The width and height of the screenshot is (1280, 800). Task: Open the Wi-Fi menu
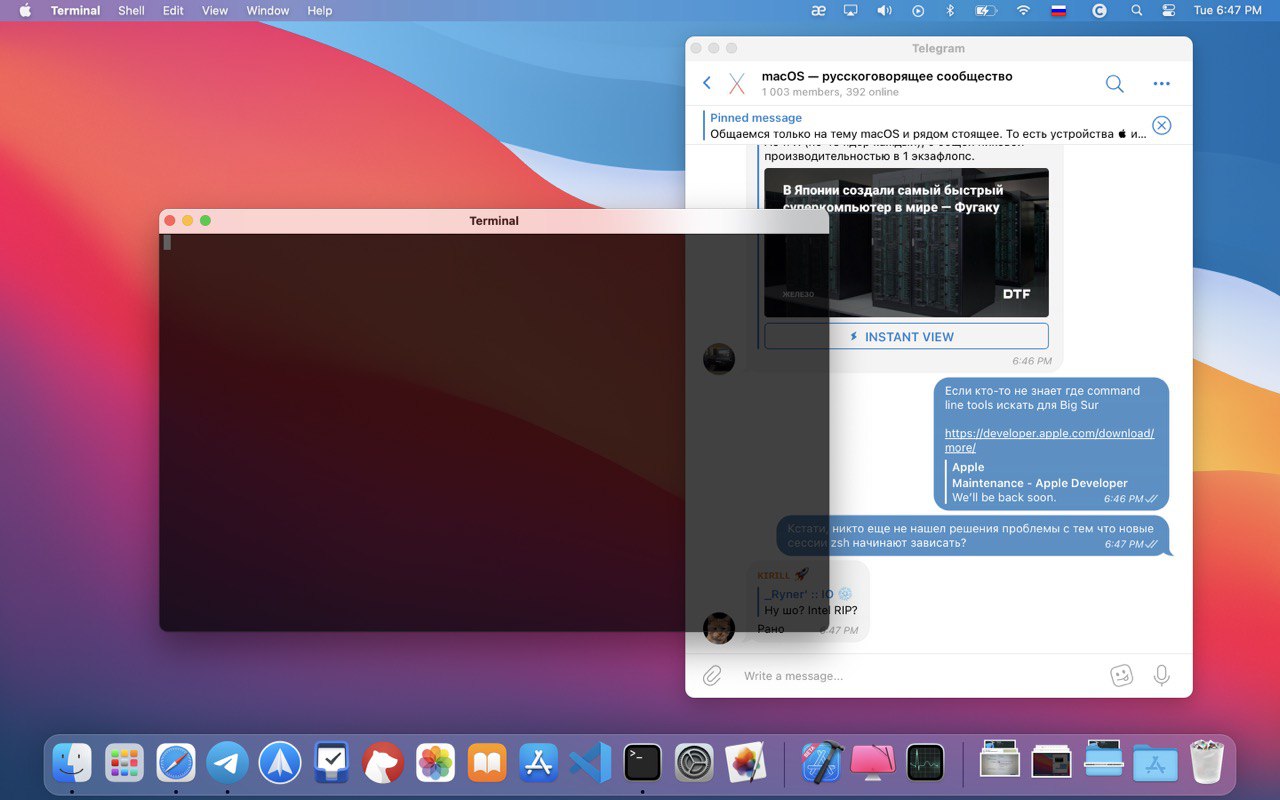click(1023, 10)
